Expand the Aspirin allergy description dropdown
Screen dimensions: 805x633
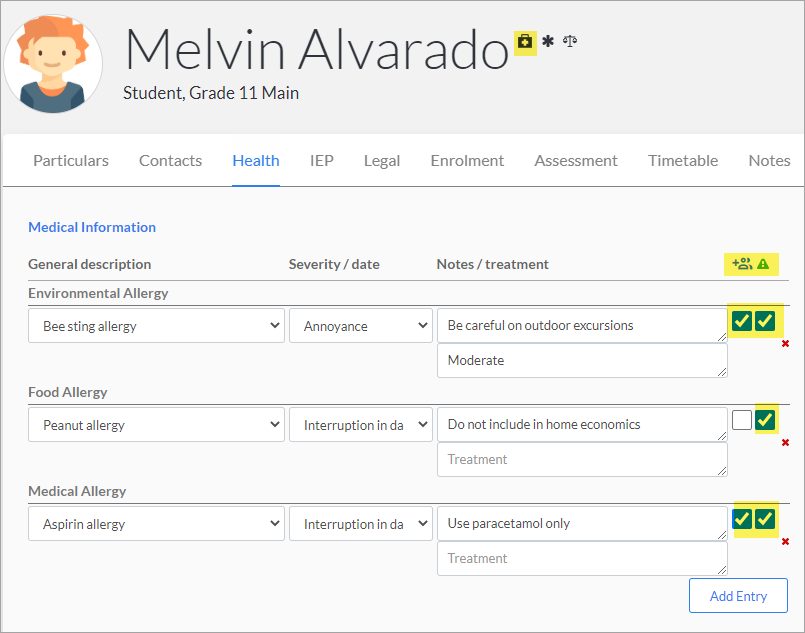coord(156,524)
